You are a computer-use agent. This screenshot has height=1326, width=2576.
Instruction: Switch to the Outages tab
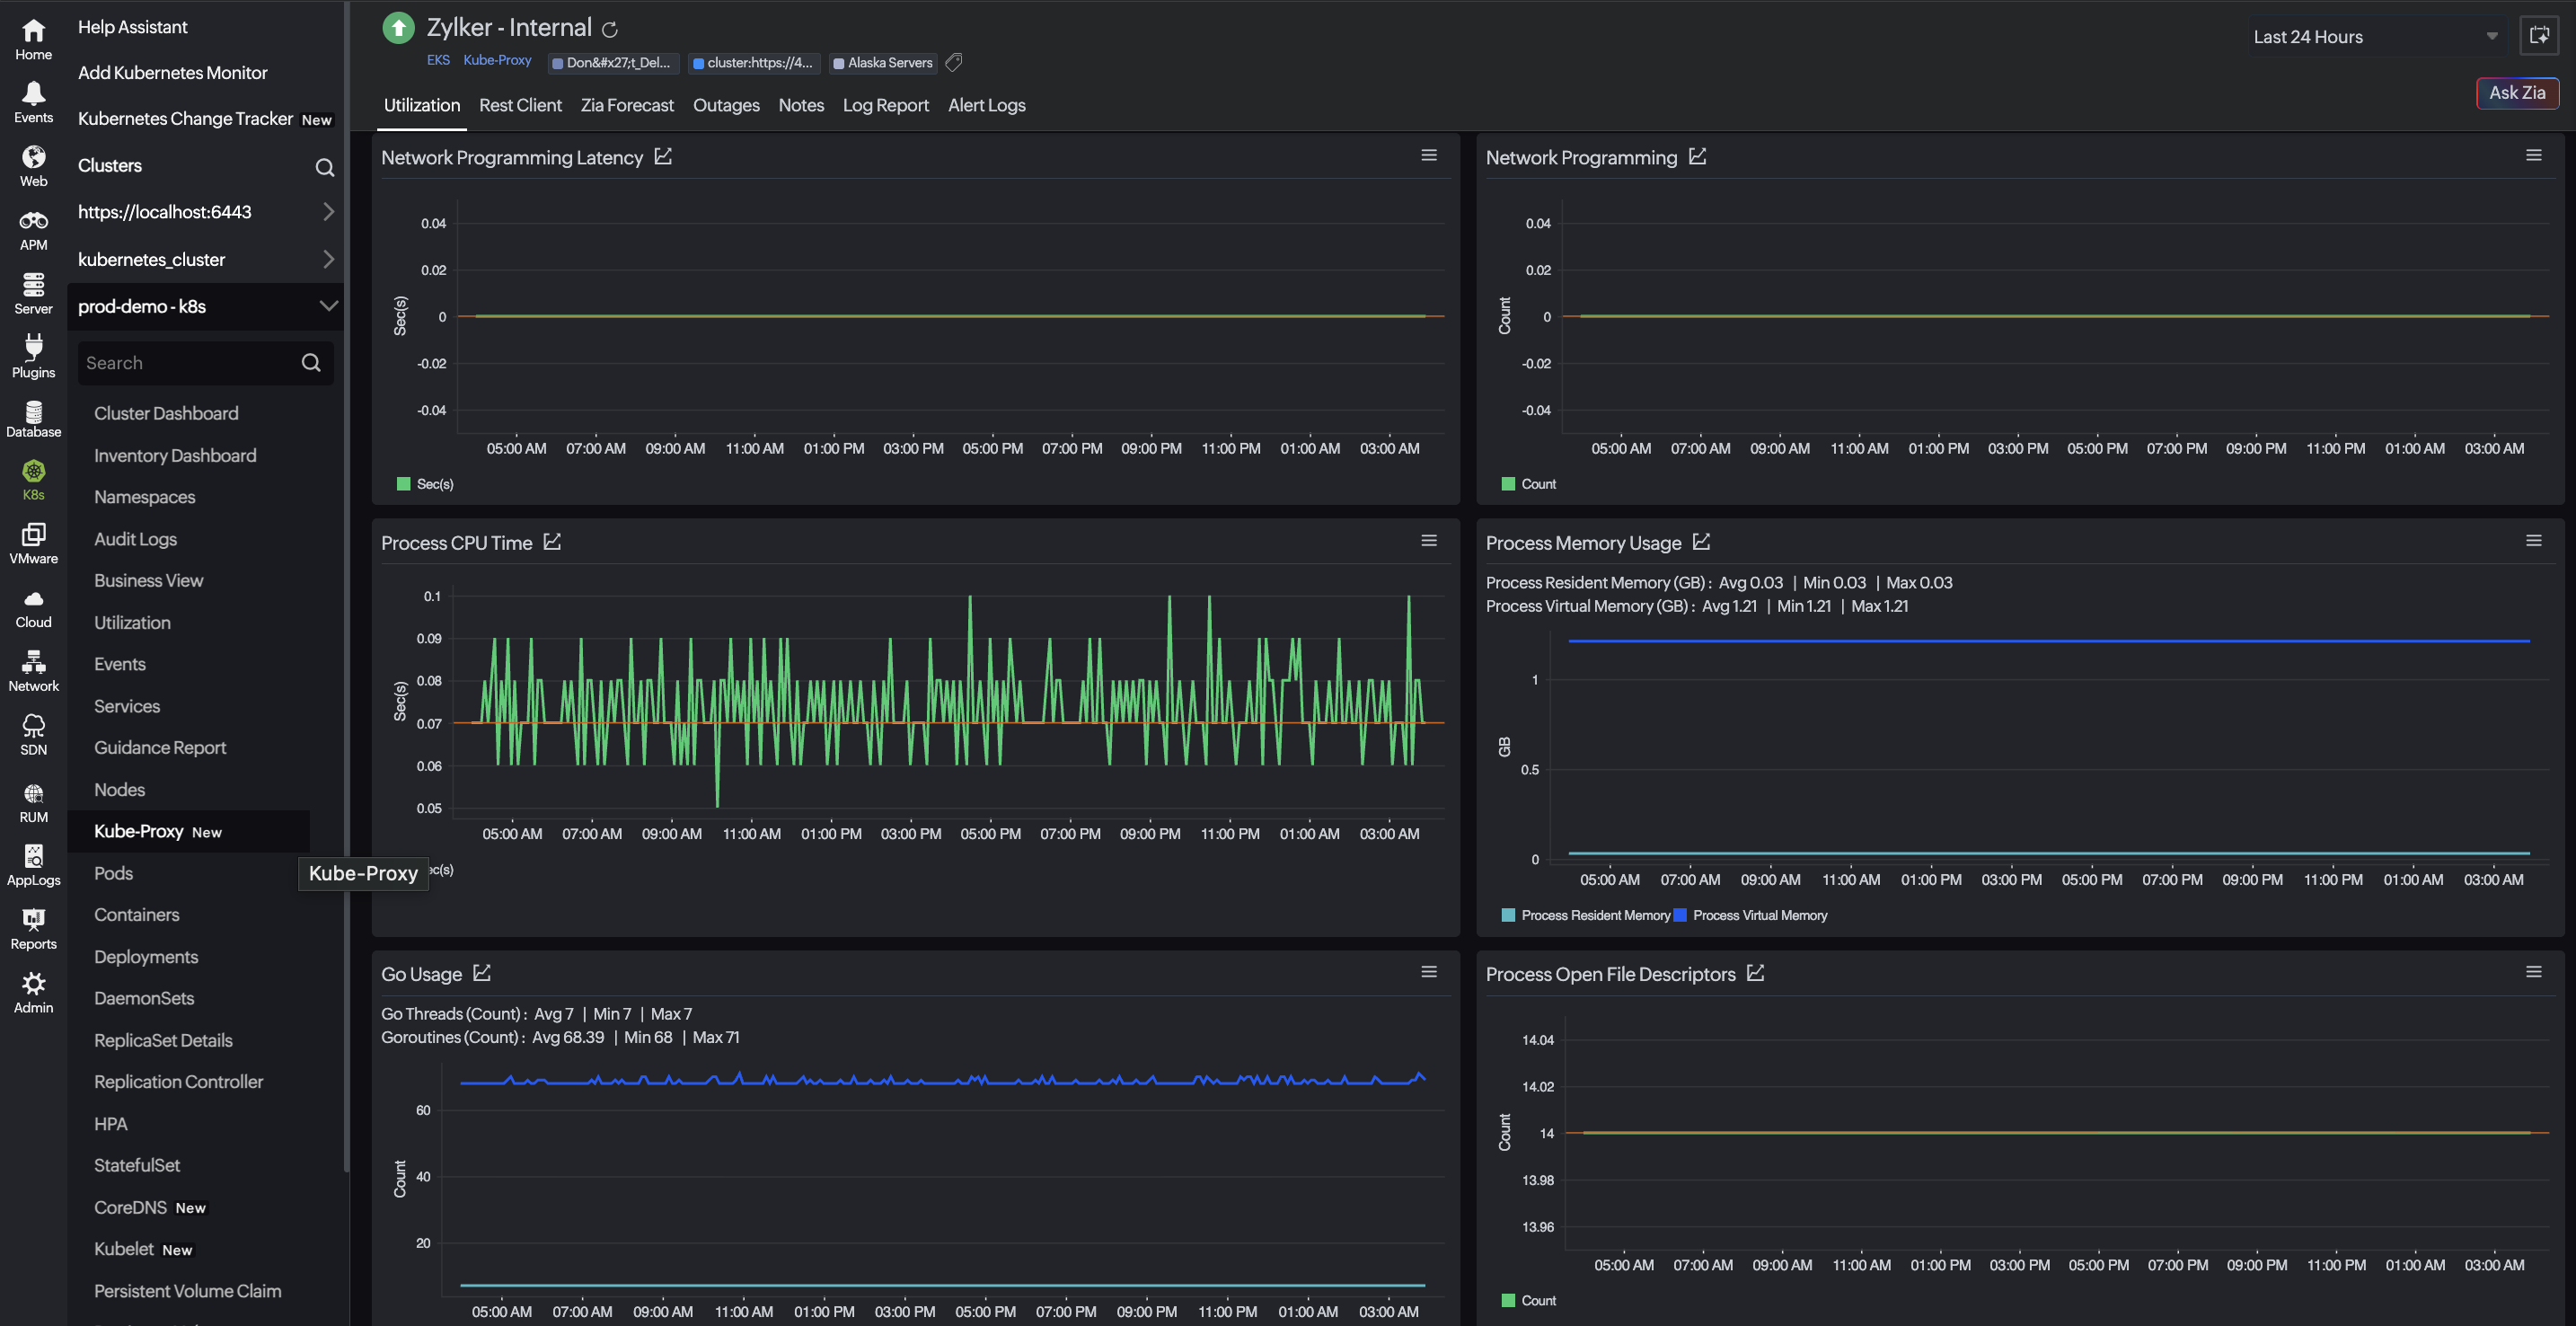(726, 105)
